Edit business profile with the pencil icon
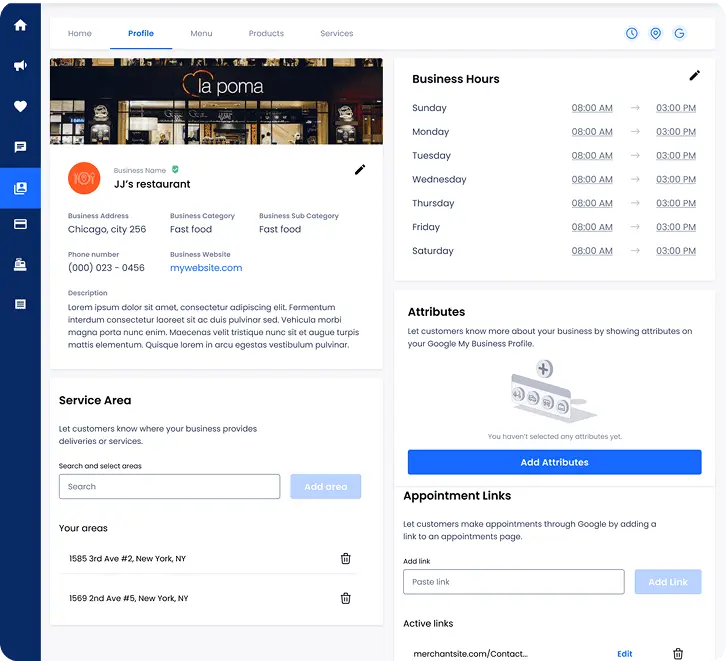Screen dimensions: 726x661 pos(360,170)
